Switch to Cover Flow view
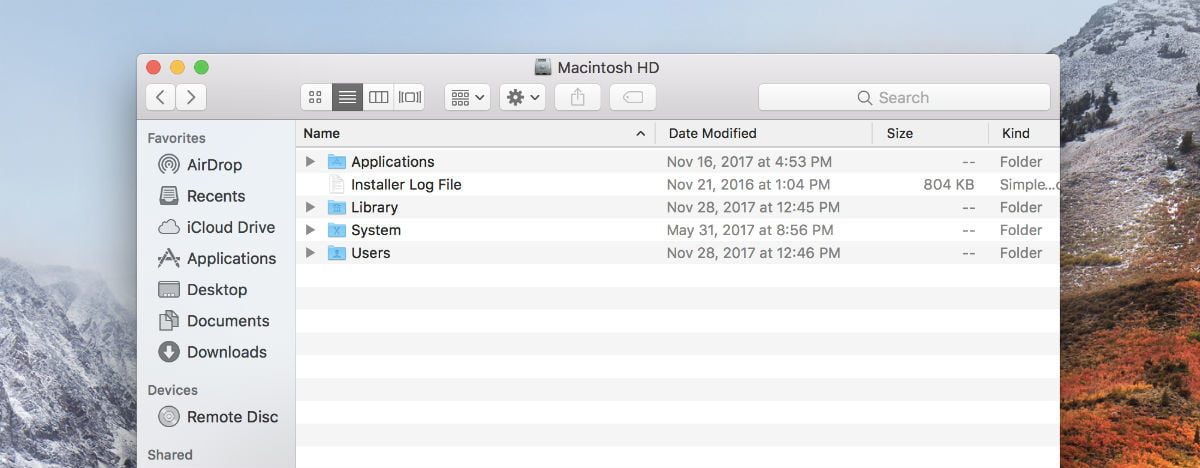This screenshot has width=1200, height=468. point(409,97)
